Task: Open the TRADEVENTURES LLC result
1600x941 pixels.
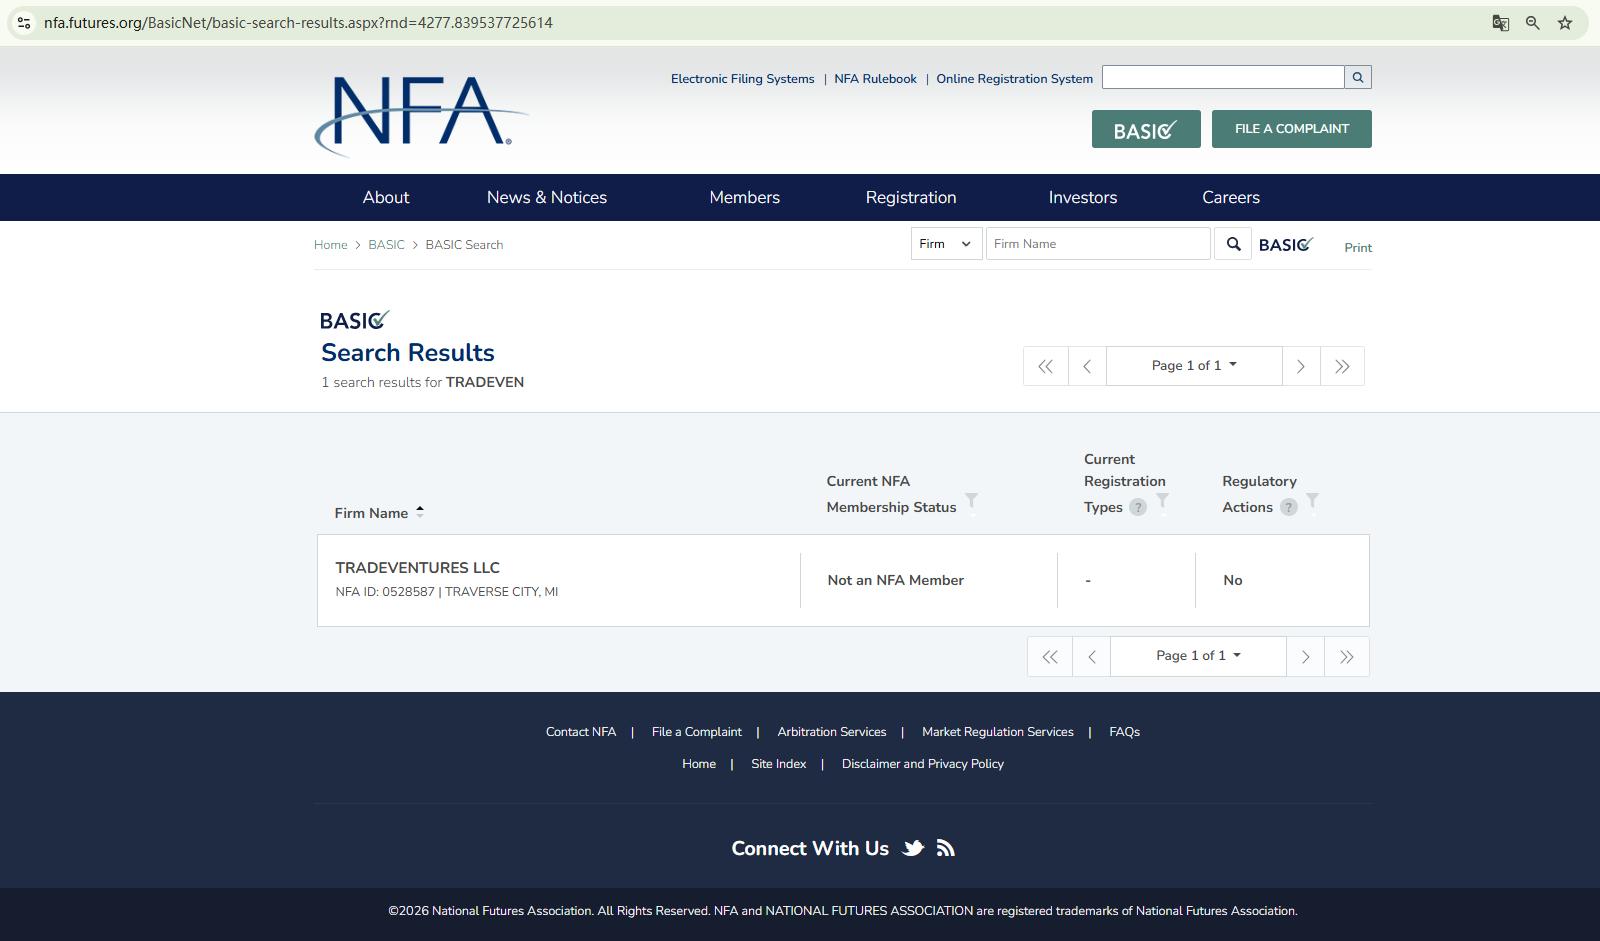Action: [418, 568]
